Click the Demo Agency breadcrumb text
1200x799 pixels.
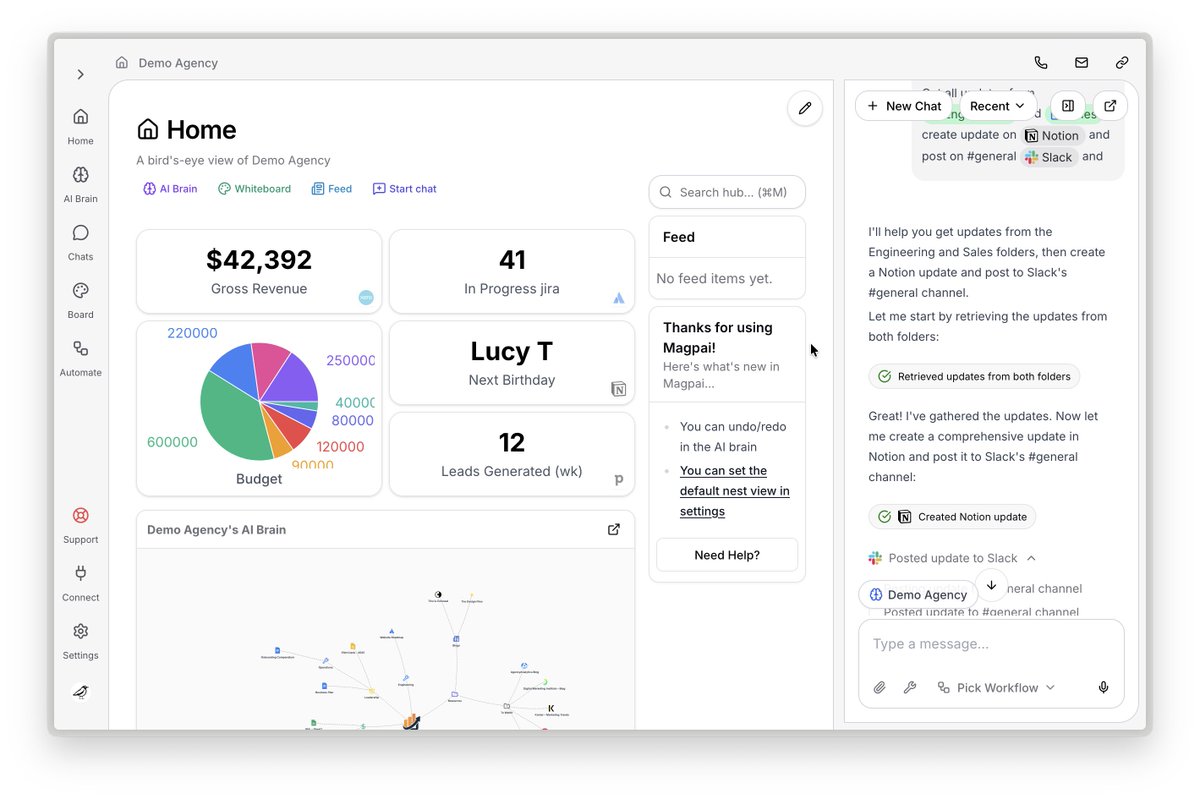(178, 63)
